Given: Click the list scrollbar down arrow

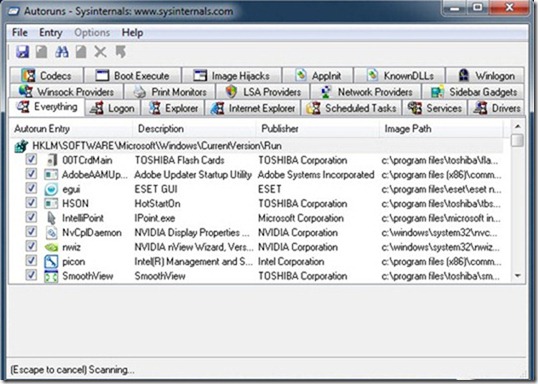Looking at the screenshot, I should 517,276.
